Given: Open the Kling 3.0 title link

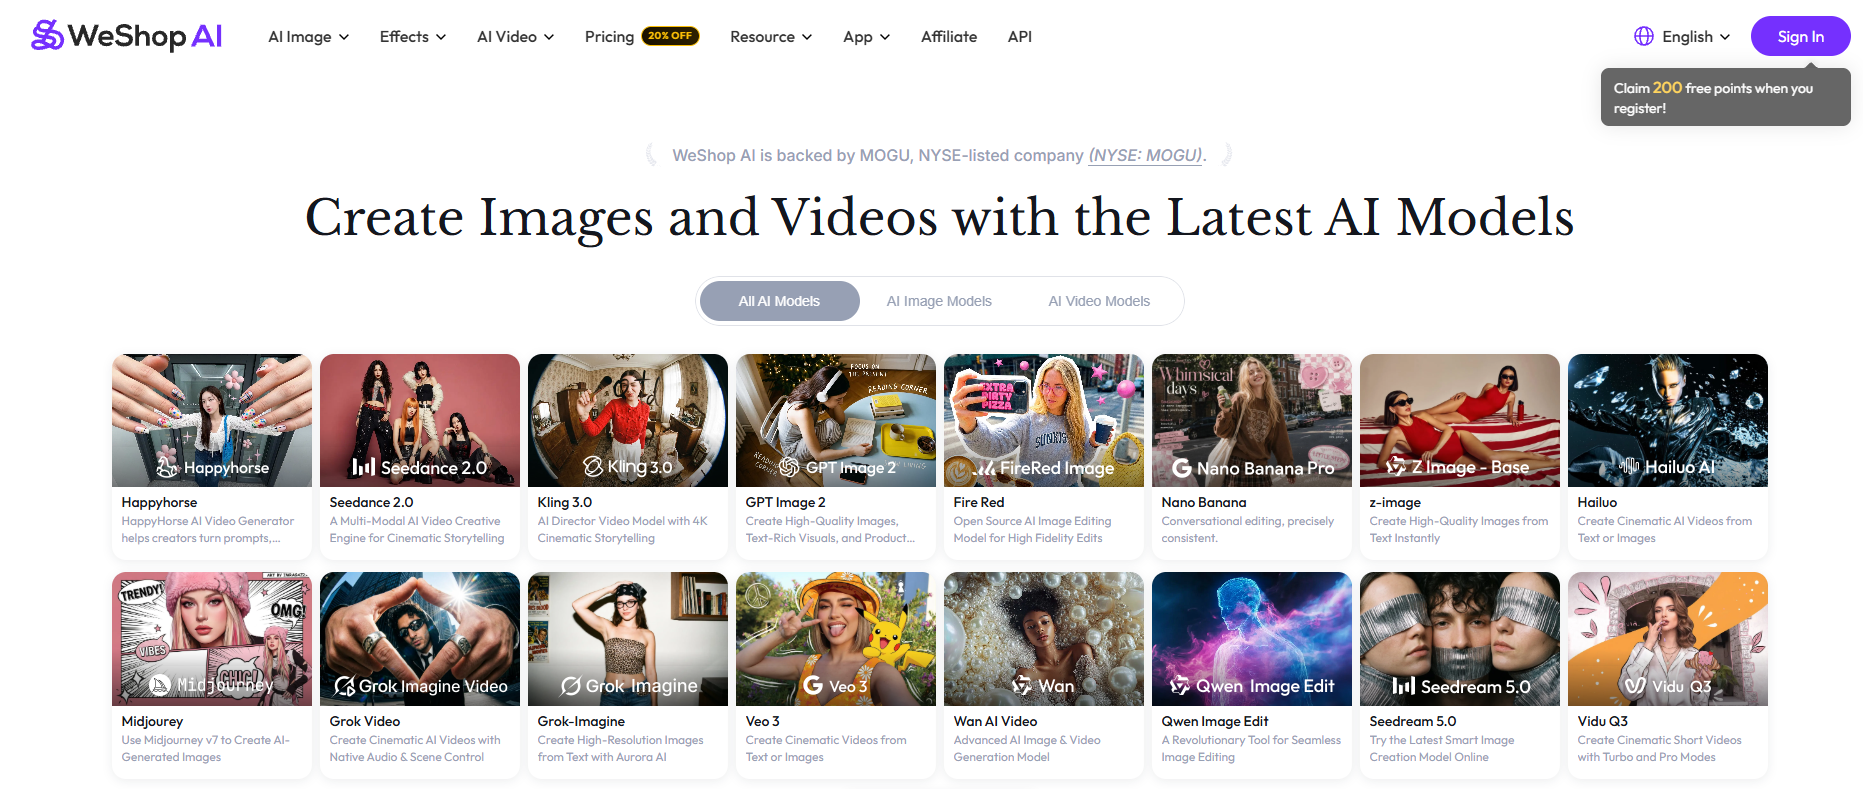Looking at the screenshot, I should (565, 502).
